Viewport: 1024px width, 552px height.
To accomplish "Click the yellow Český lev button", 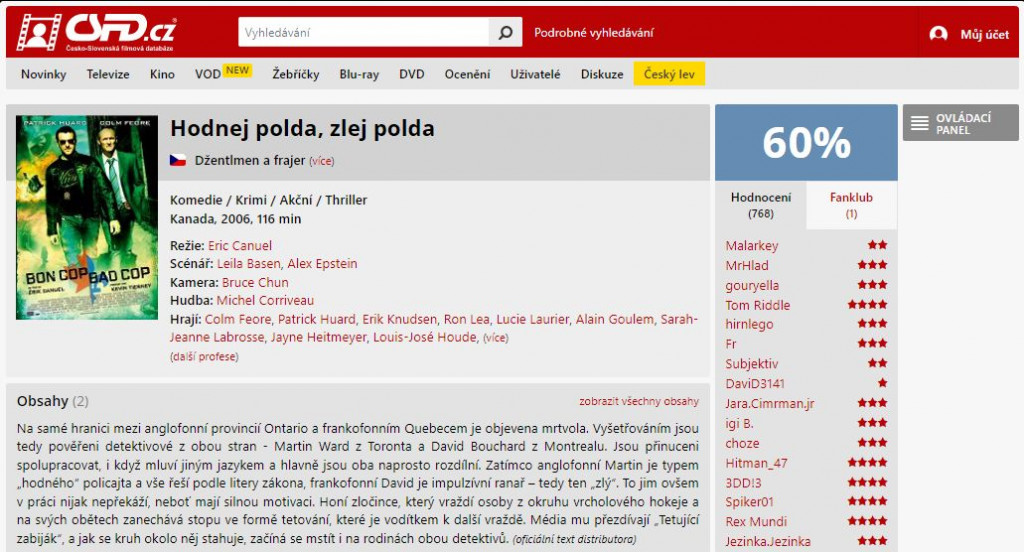I will click(x=669, y=74).
